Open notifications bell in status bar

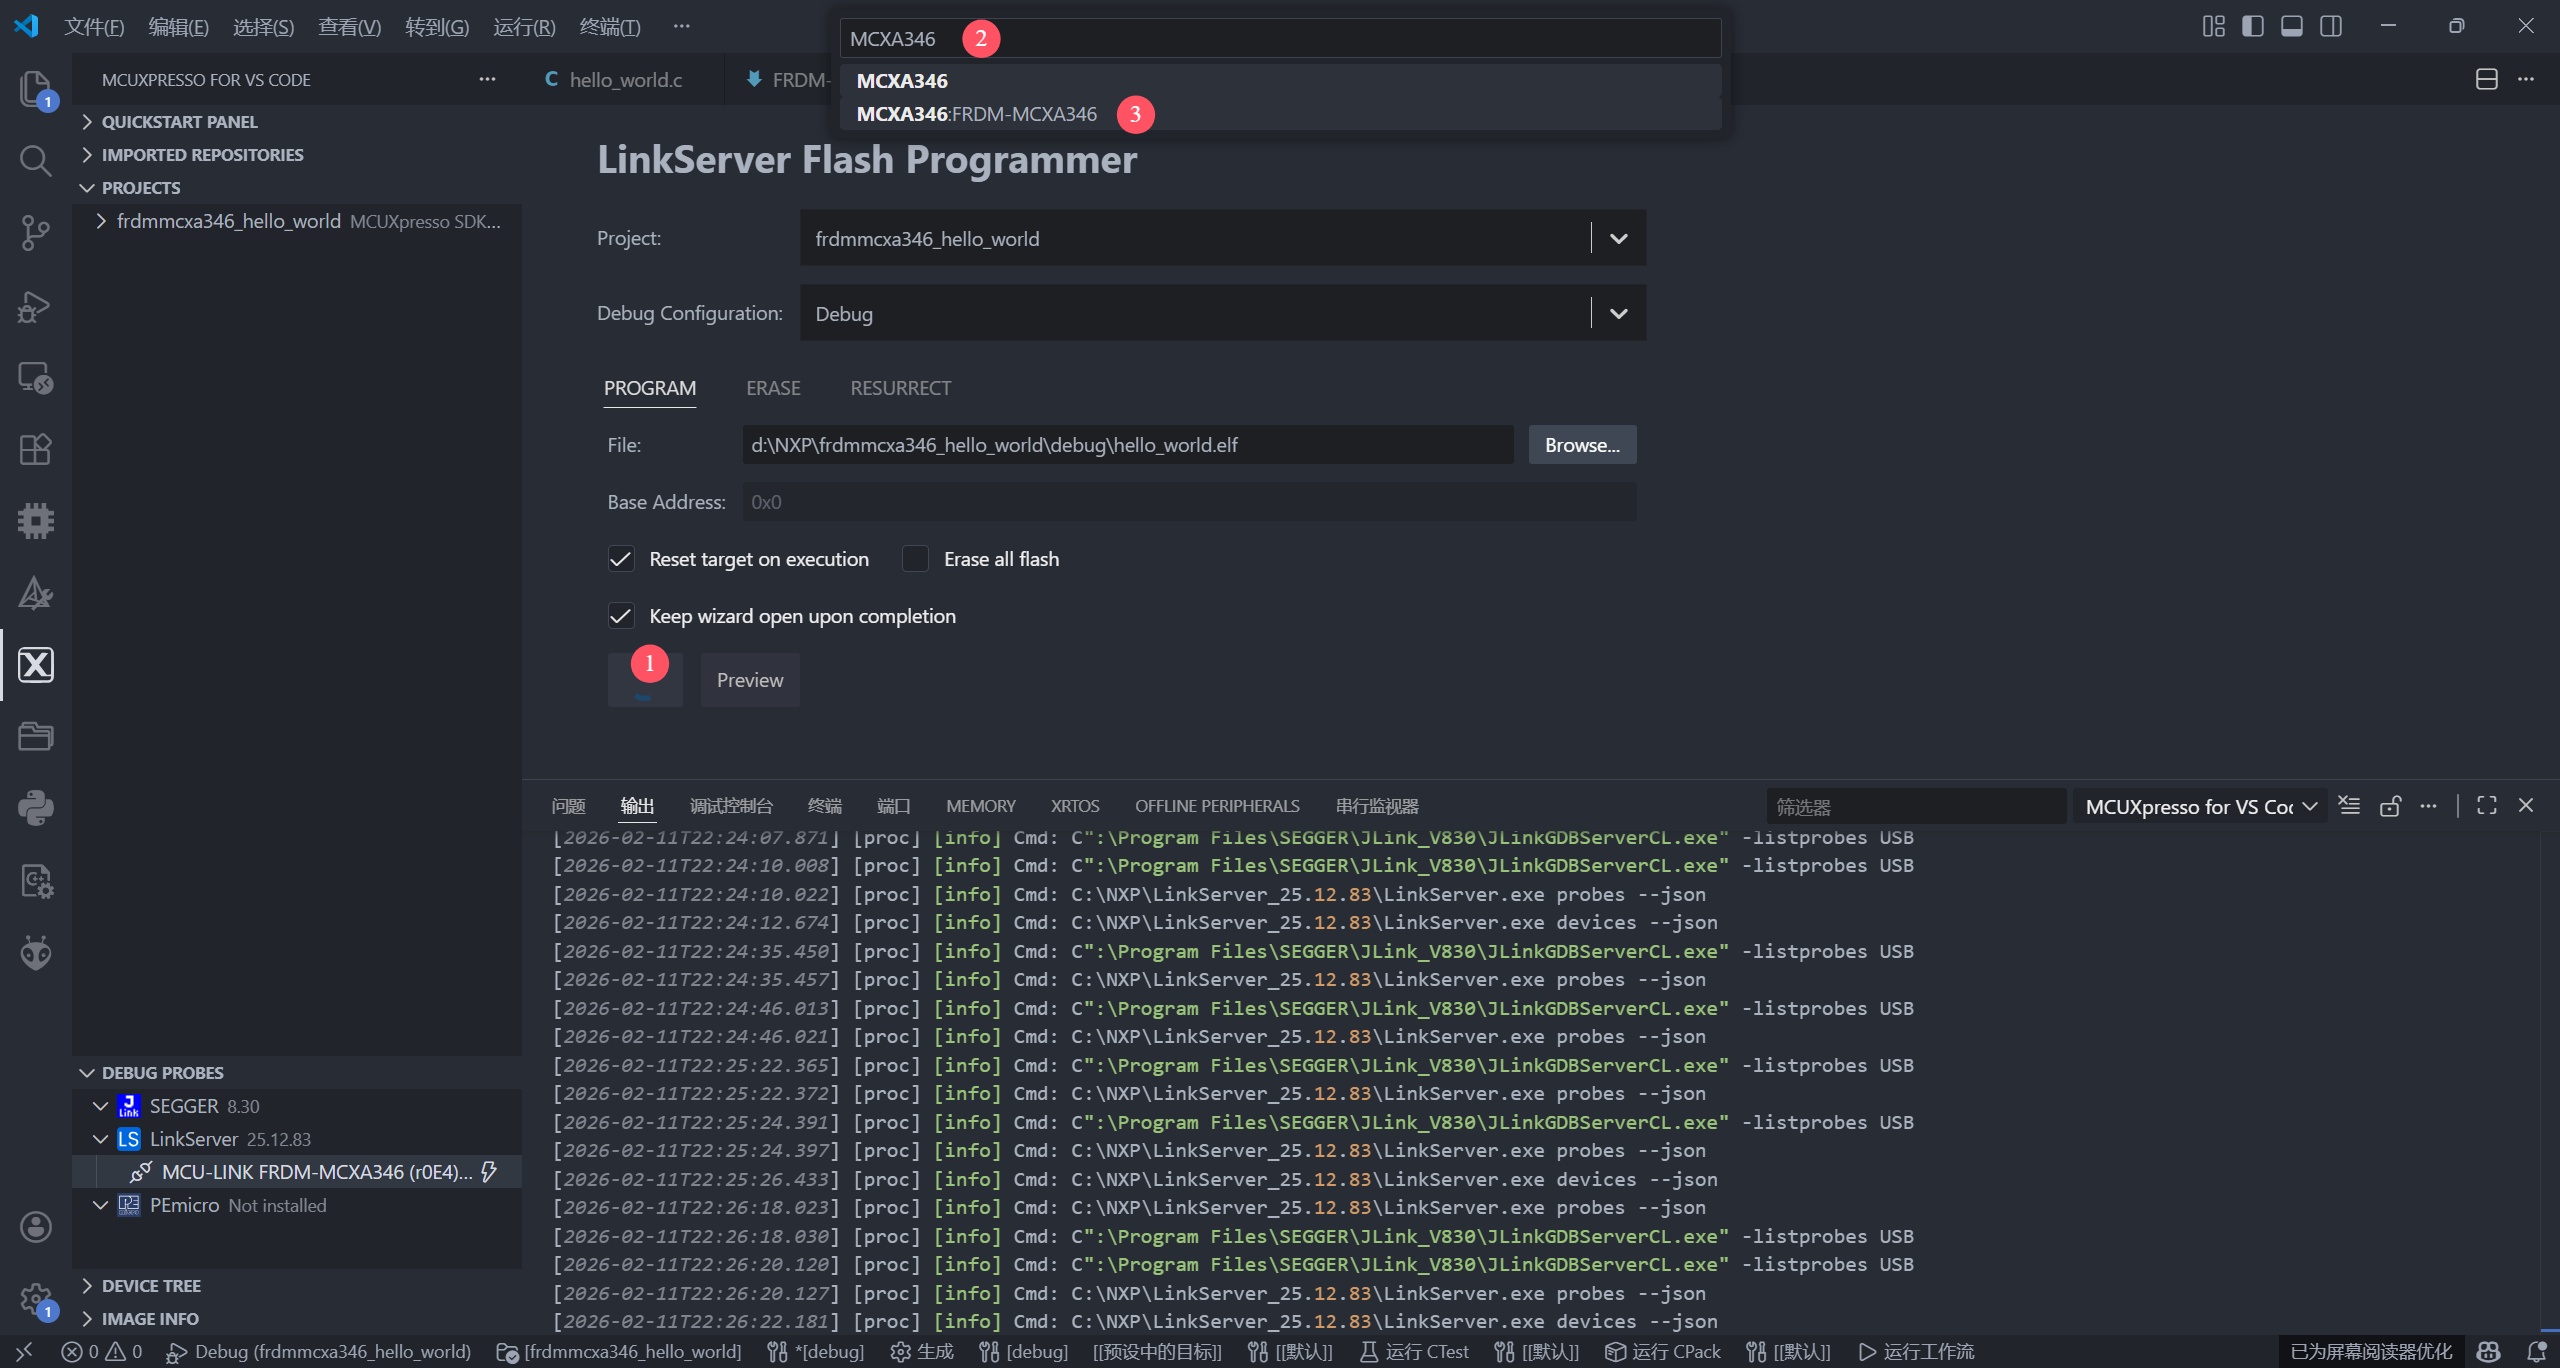click(2537, 1352)
